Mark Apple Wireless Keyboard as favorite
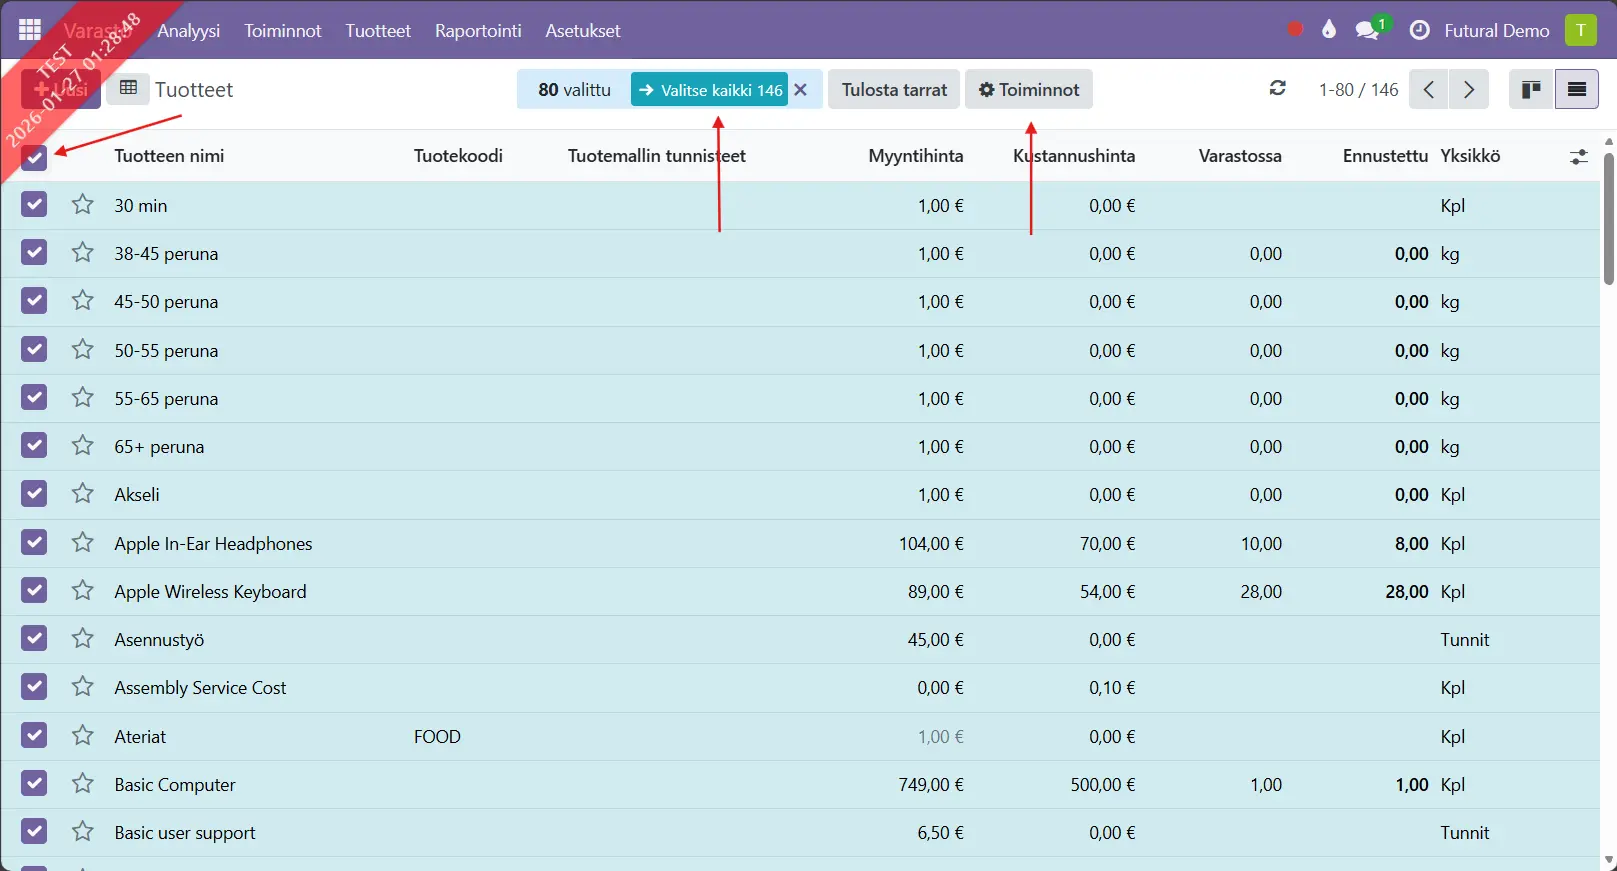This screenshot has width=1617, height=871. click(x=83, y=591)
